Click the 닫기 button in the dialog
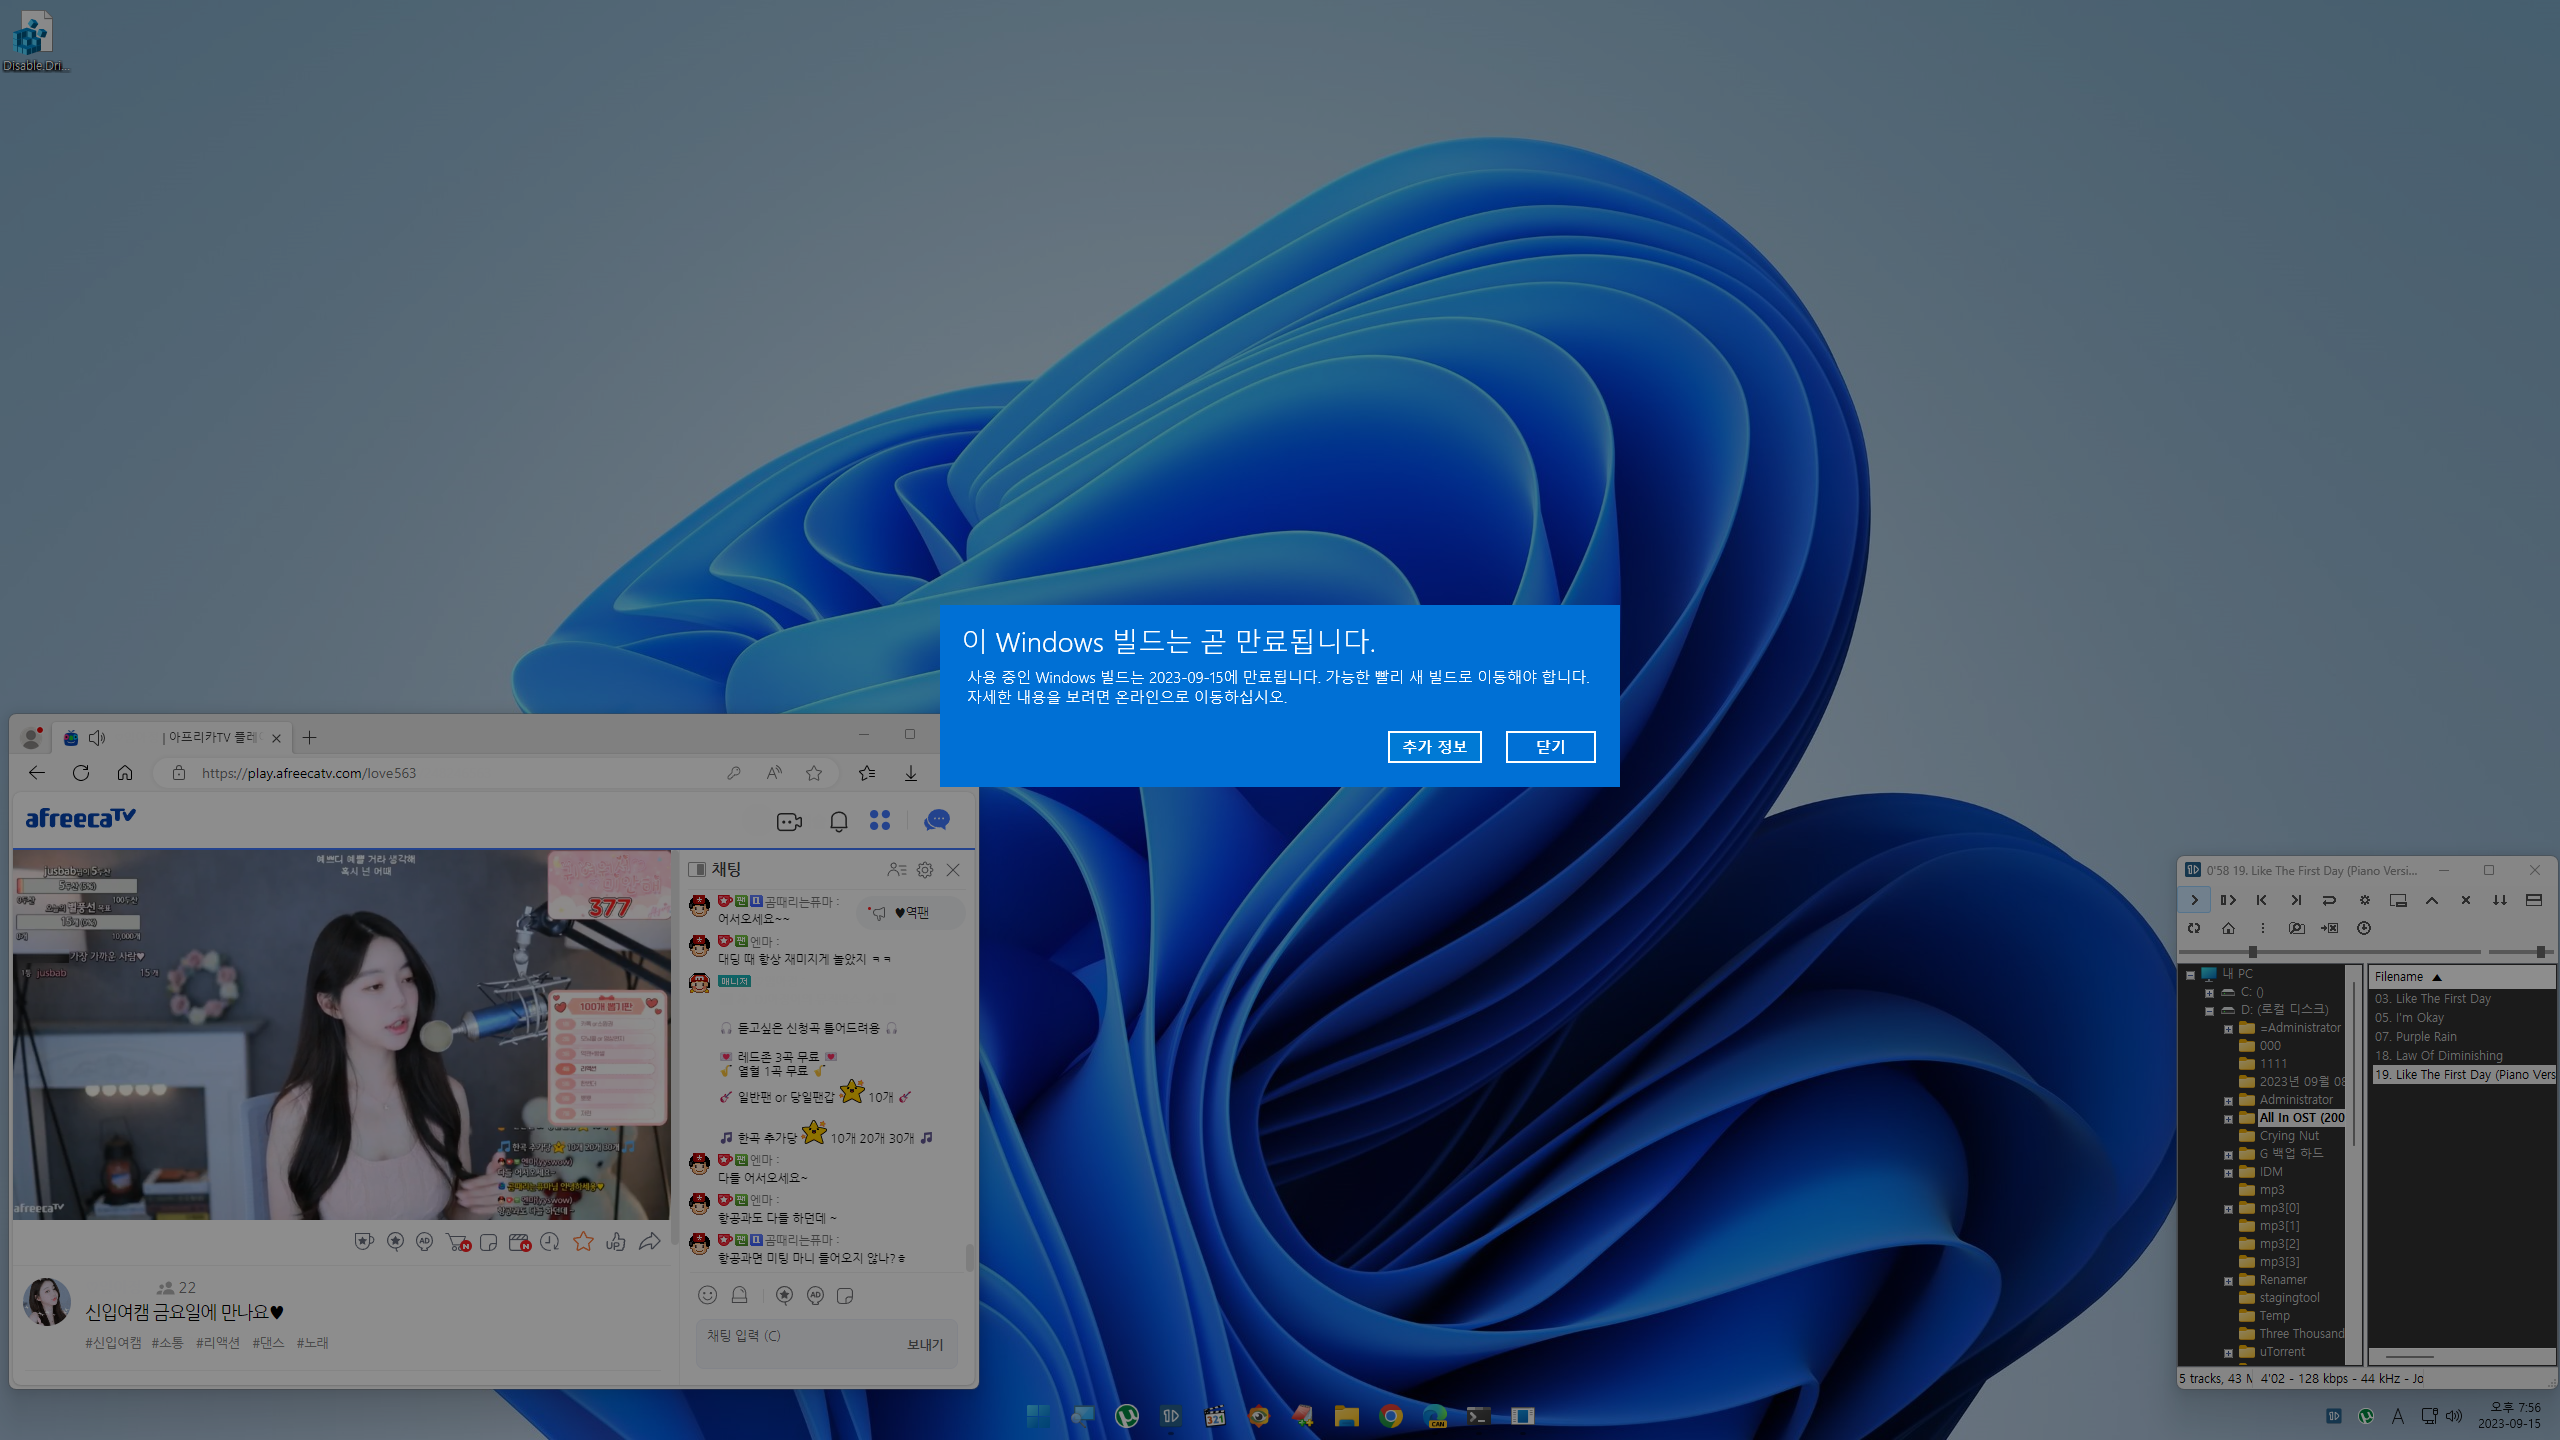The width and height of the screenshot is (2560, 1440). 1550,746
